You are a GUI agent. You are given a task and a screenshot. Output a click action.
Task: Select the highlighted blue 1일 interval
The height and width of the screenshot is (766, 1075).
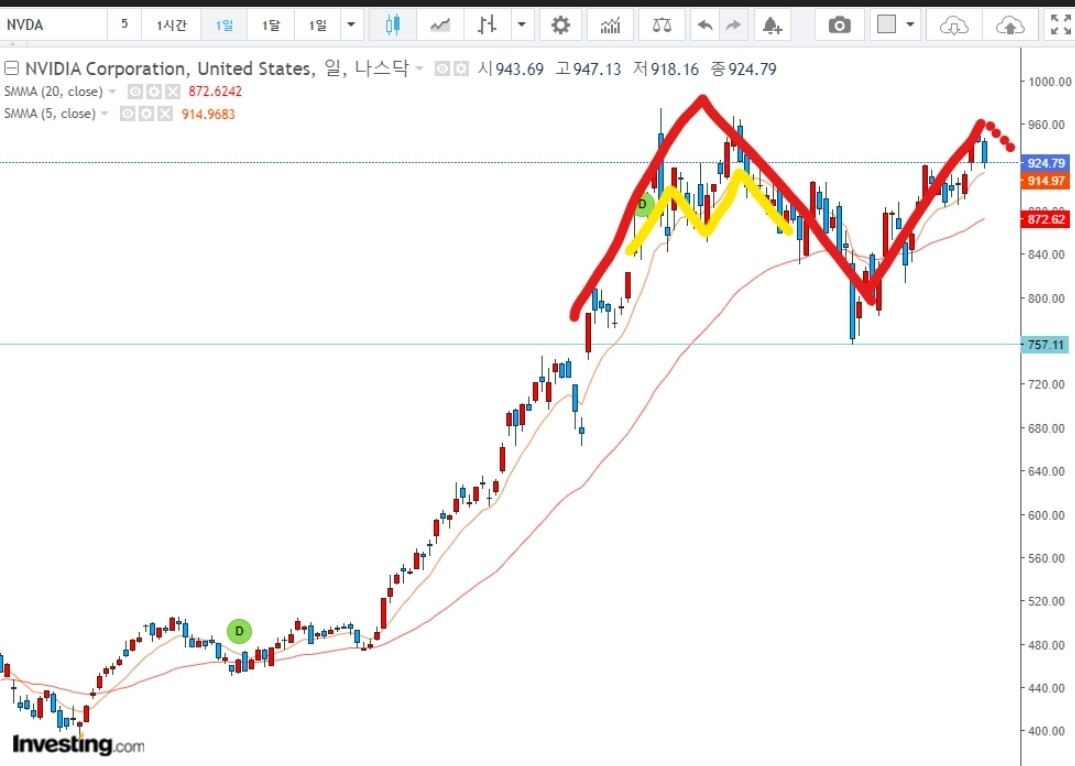pos(224,25)
